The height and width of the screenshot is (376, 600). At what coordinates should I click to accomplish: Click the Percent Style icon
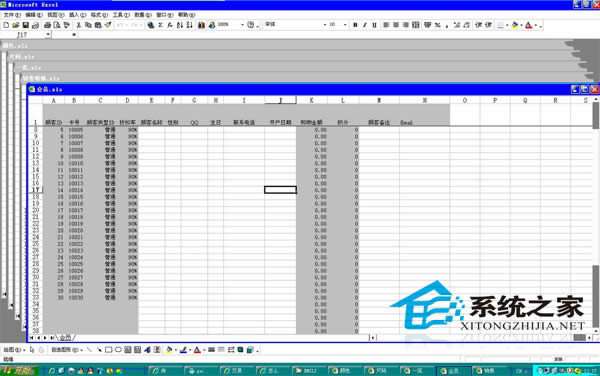pyautogui.click(x=437, y=25)
